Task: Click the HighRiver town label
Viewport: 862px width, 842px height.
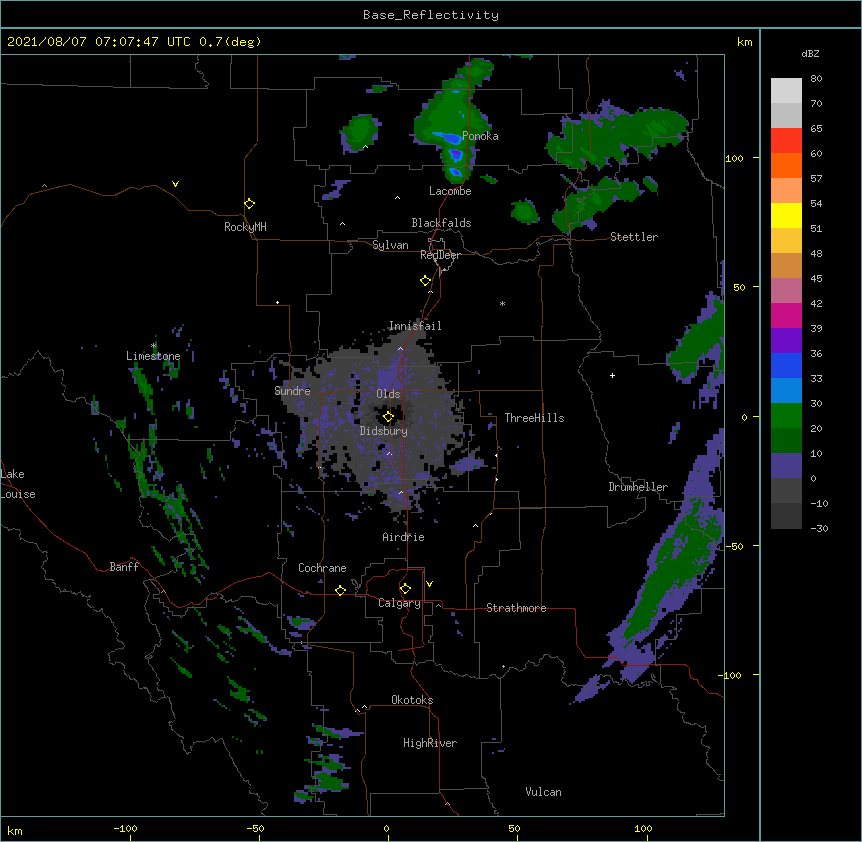Action: 430,743
